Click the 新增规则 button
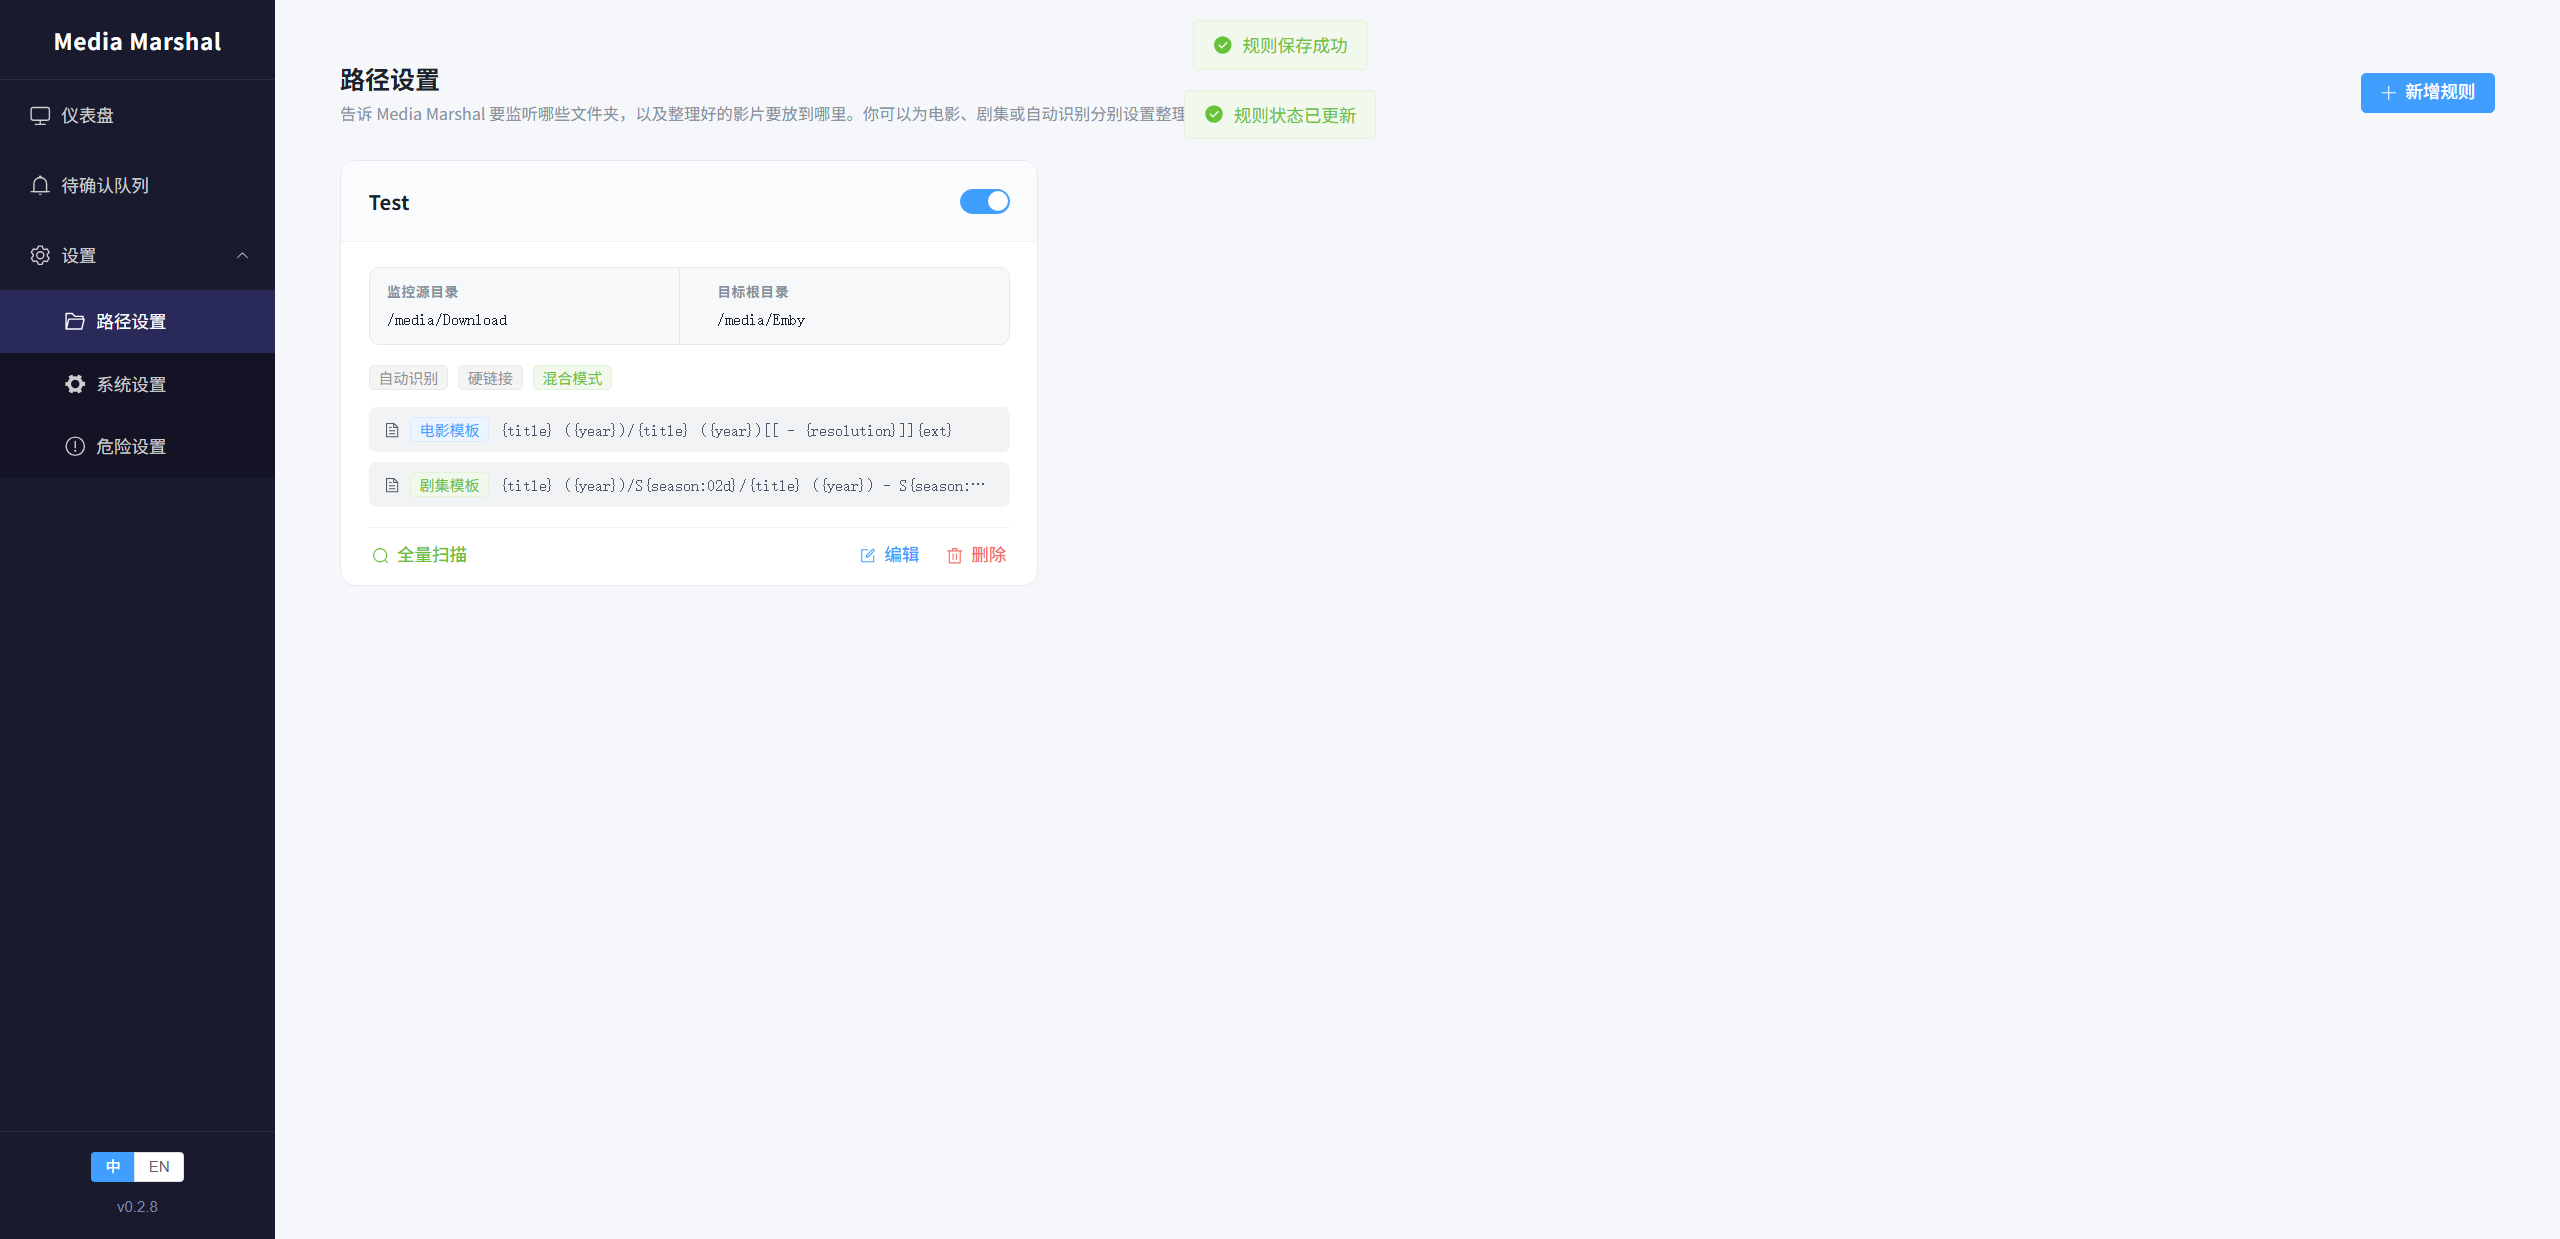This screenshot has width=2560, height=1239. coord(2427,93)
